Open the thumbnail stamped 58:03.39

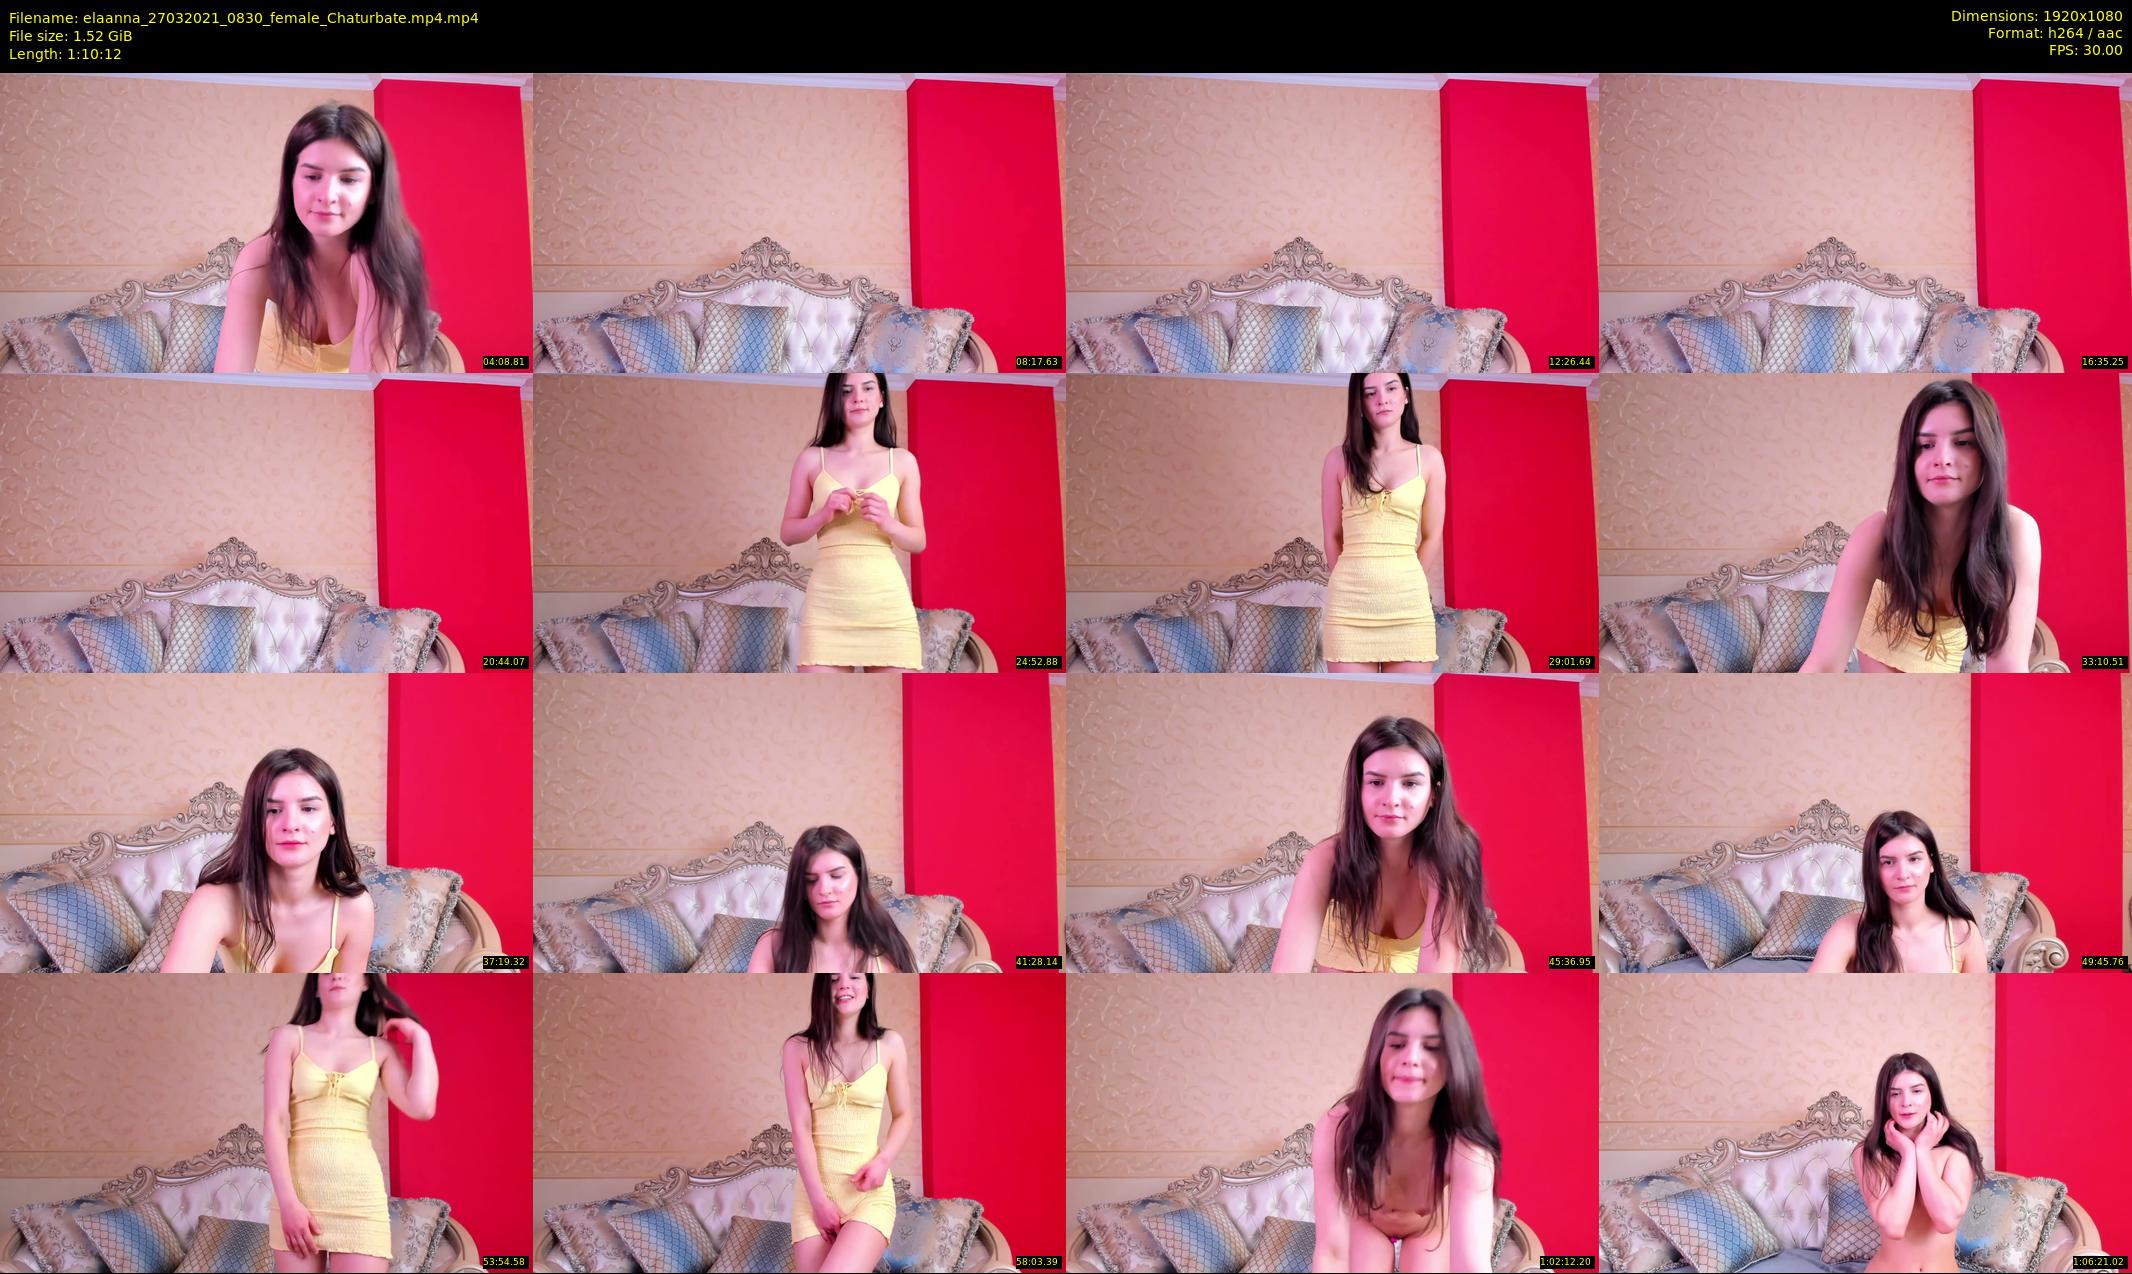[x=799, y=1123]
